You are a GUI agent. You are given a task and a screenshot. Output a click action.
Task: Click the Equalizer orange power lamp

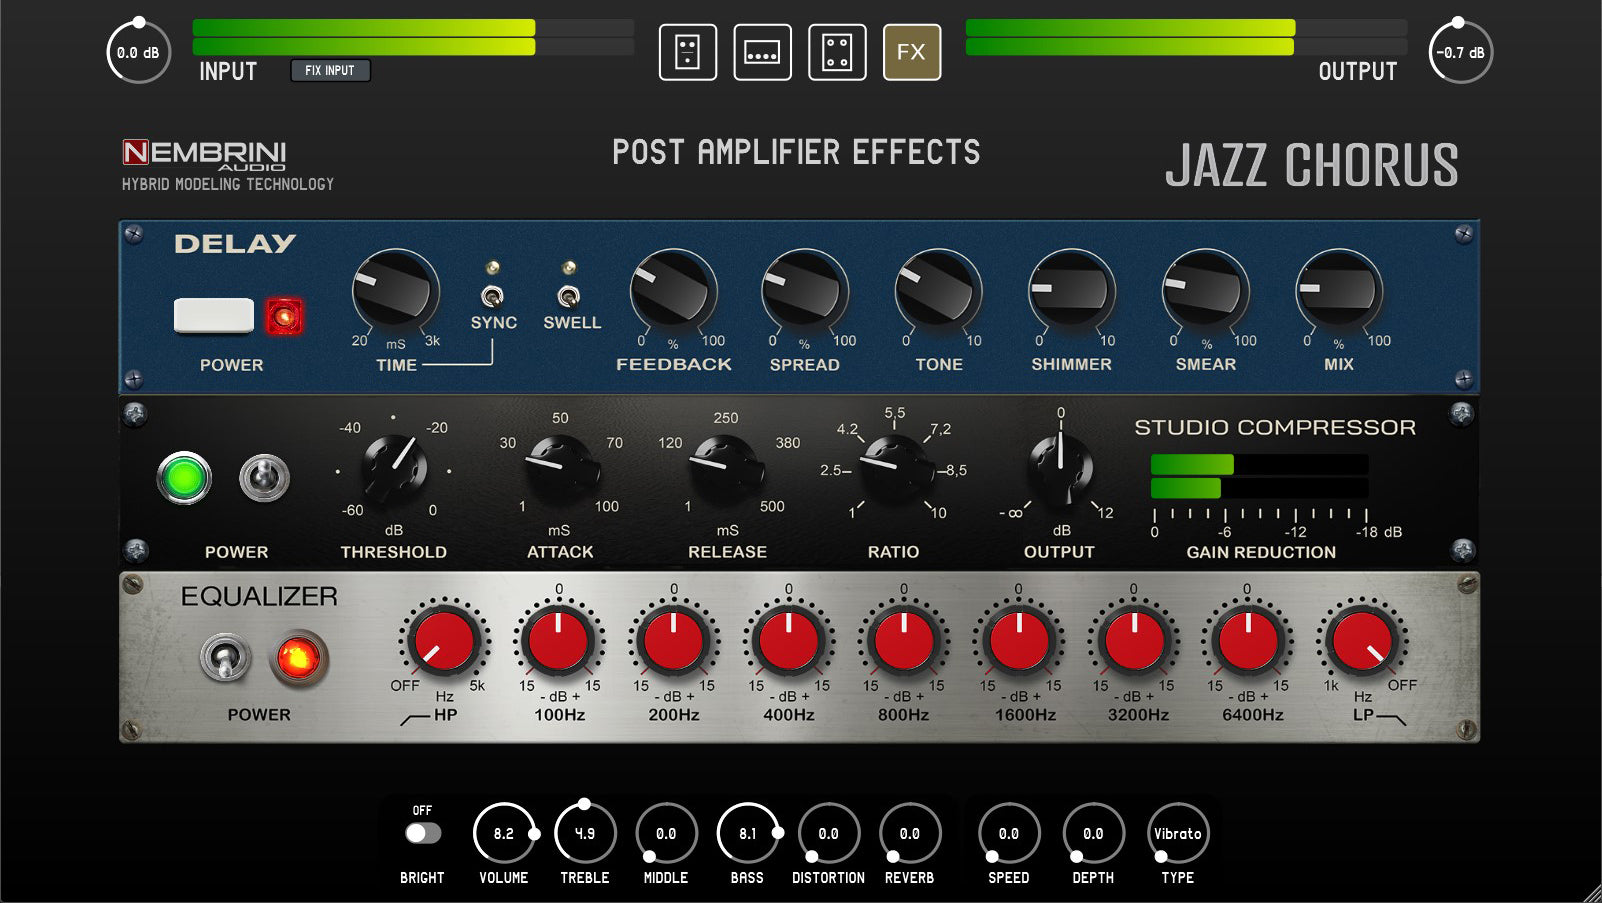(298, 659)
